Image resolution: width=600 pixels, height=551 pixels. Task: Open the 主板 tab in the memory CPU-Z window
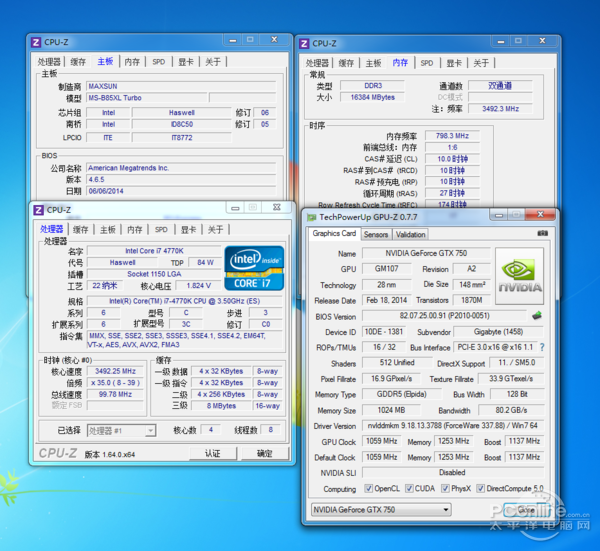coord(373,63)
